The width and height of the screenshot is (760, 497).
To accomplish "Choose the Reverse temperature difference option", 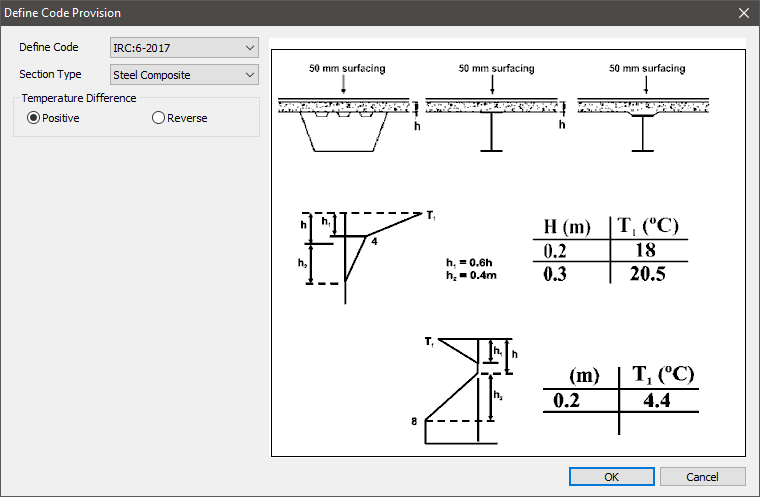I will click(x=158, y=118).
